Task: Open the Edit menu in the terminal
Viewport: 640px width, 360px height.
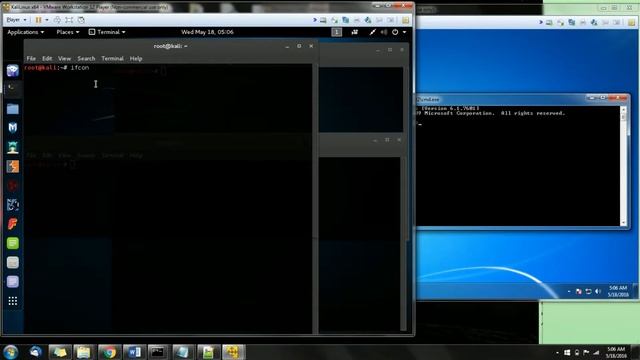Action: [47, 58]
